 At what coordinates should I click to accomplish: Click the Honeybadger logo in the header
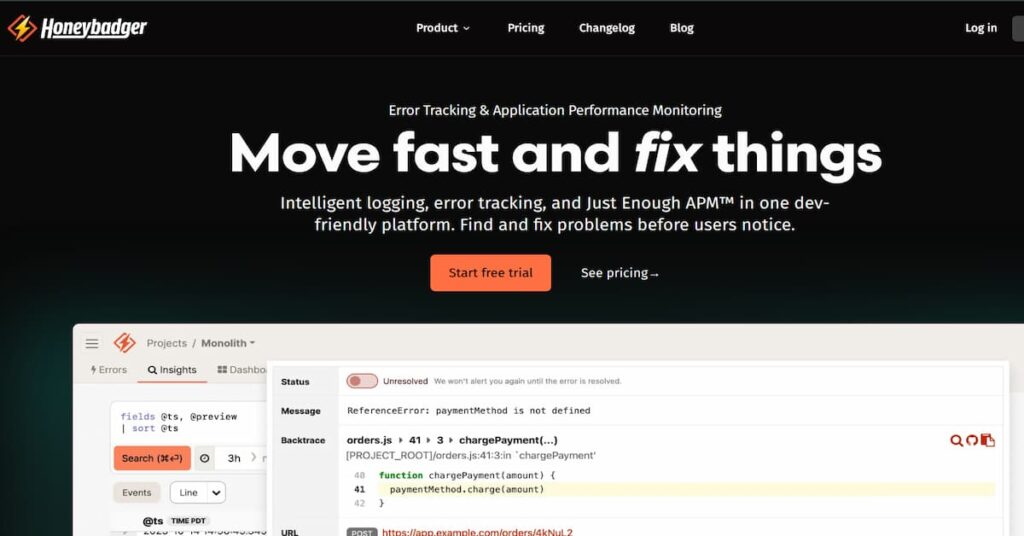[x=78, y=27]
